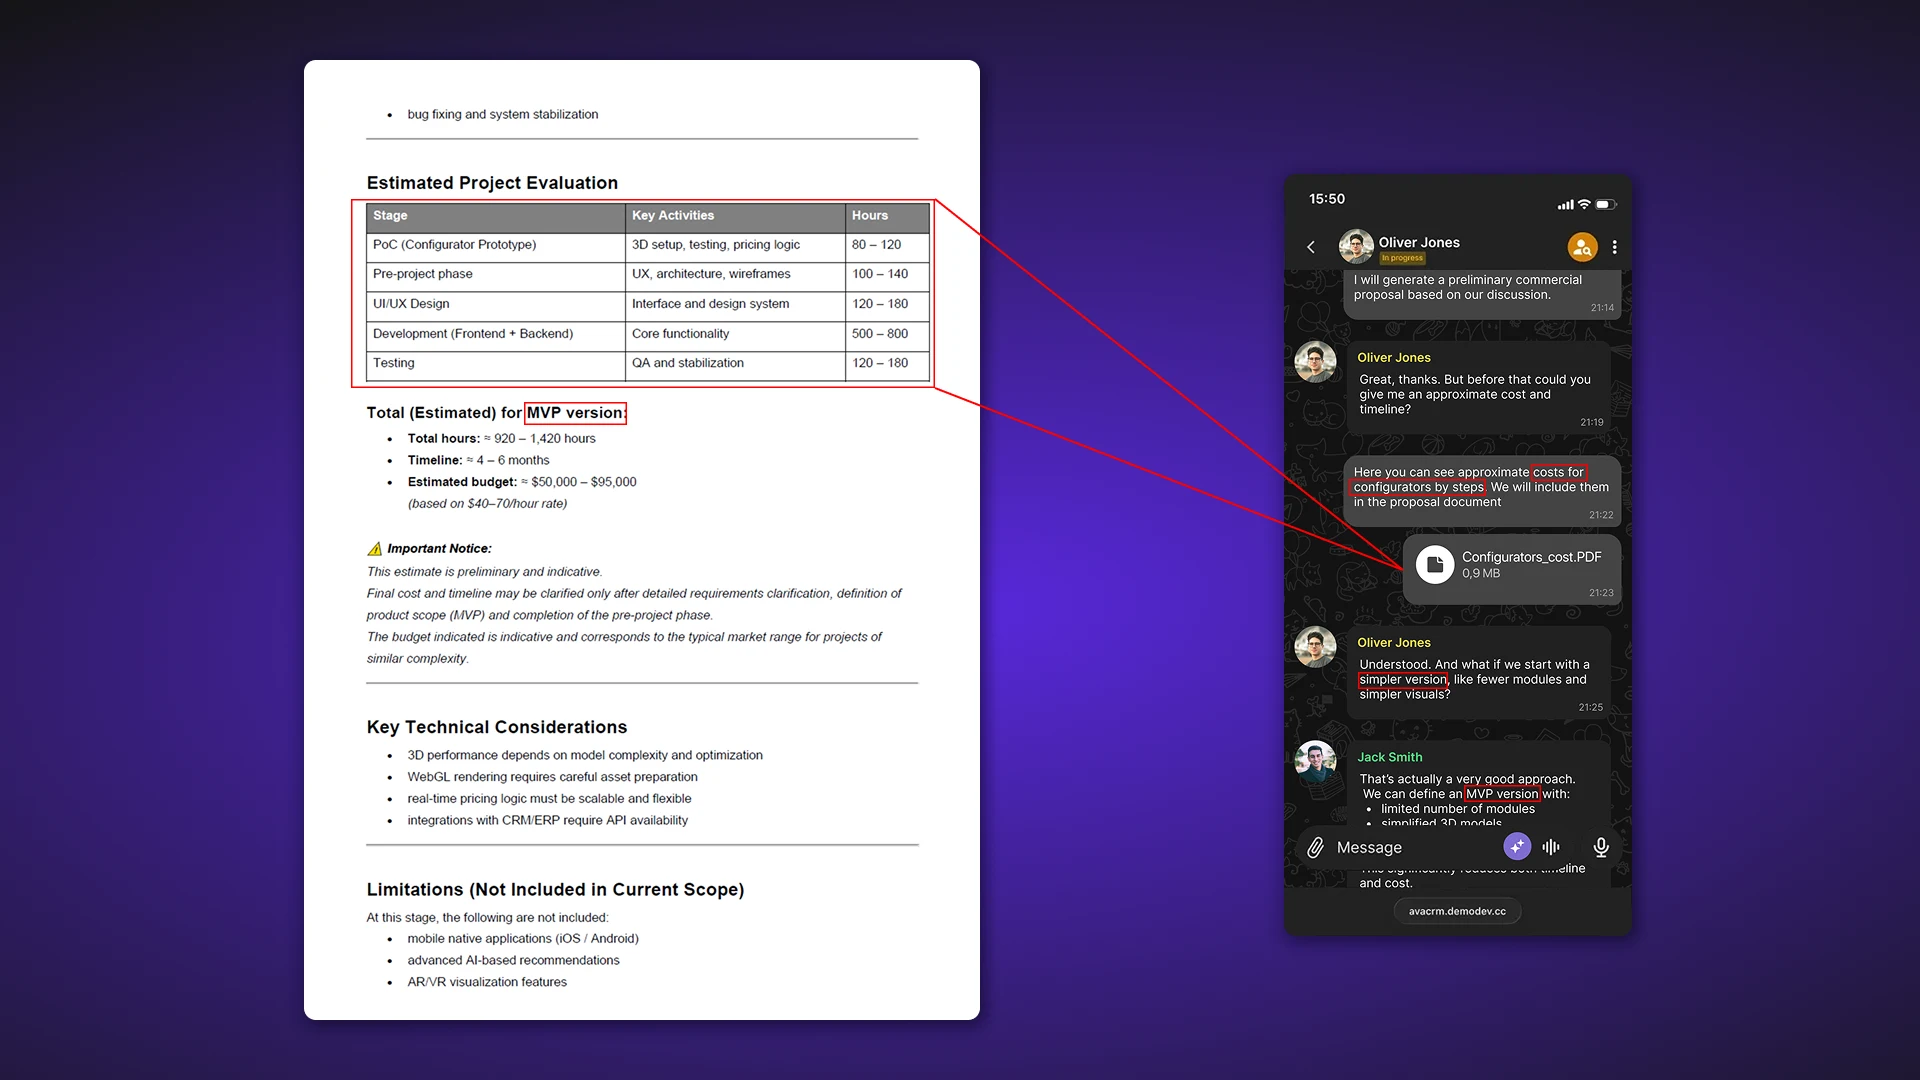Open the Configurators_cost.PDF file icon
Screen dimensions: 1920x1080
[x=1435, y=565]
